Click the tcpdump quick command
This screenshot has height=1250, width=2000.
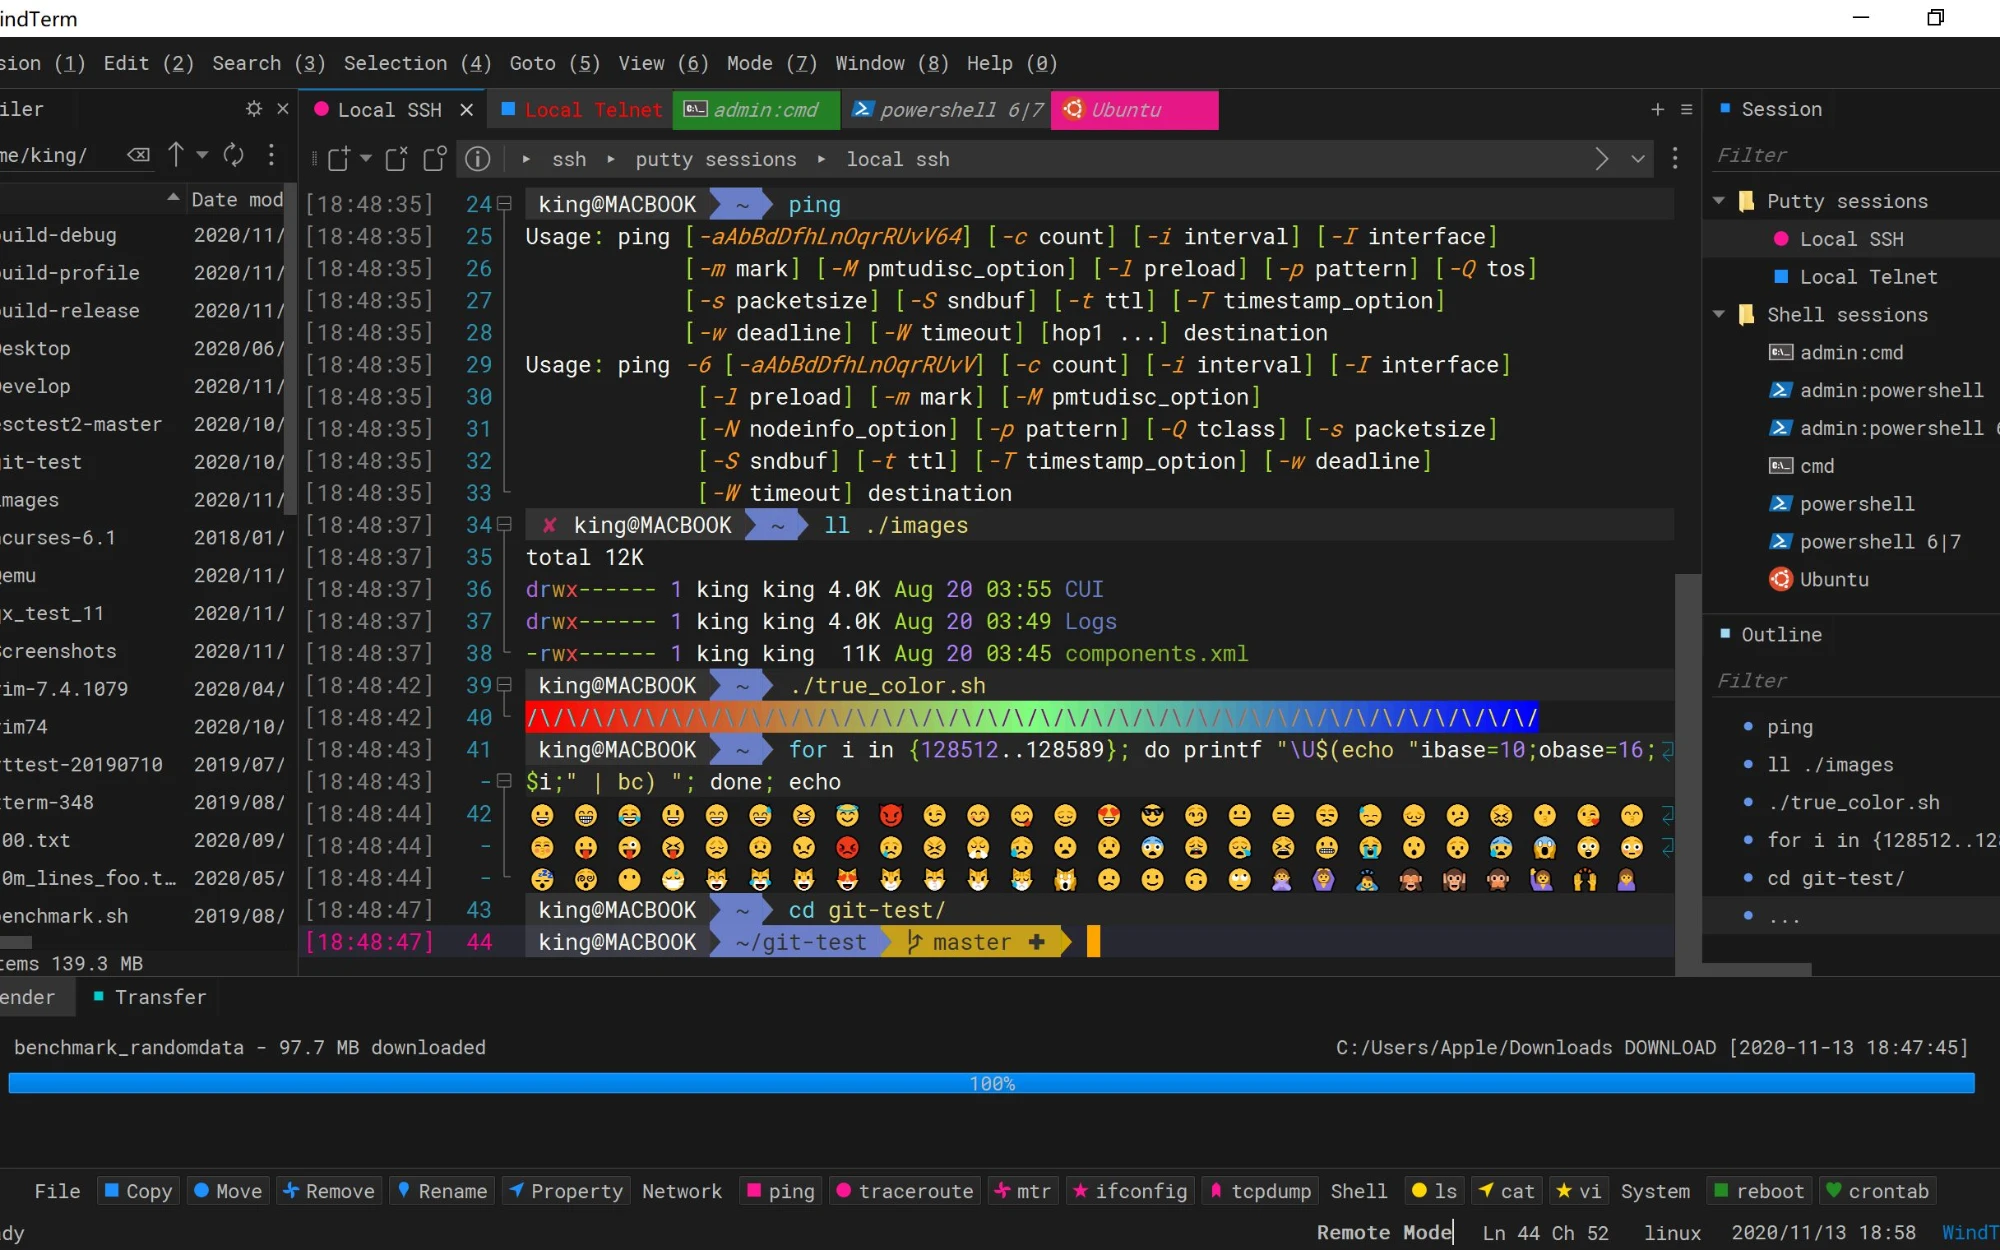click(x=1260, y=1191)
